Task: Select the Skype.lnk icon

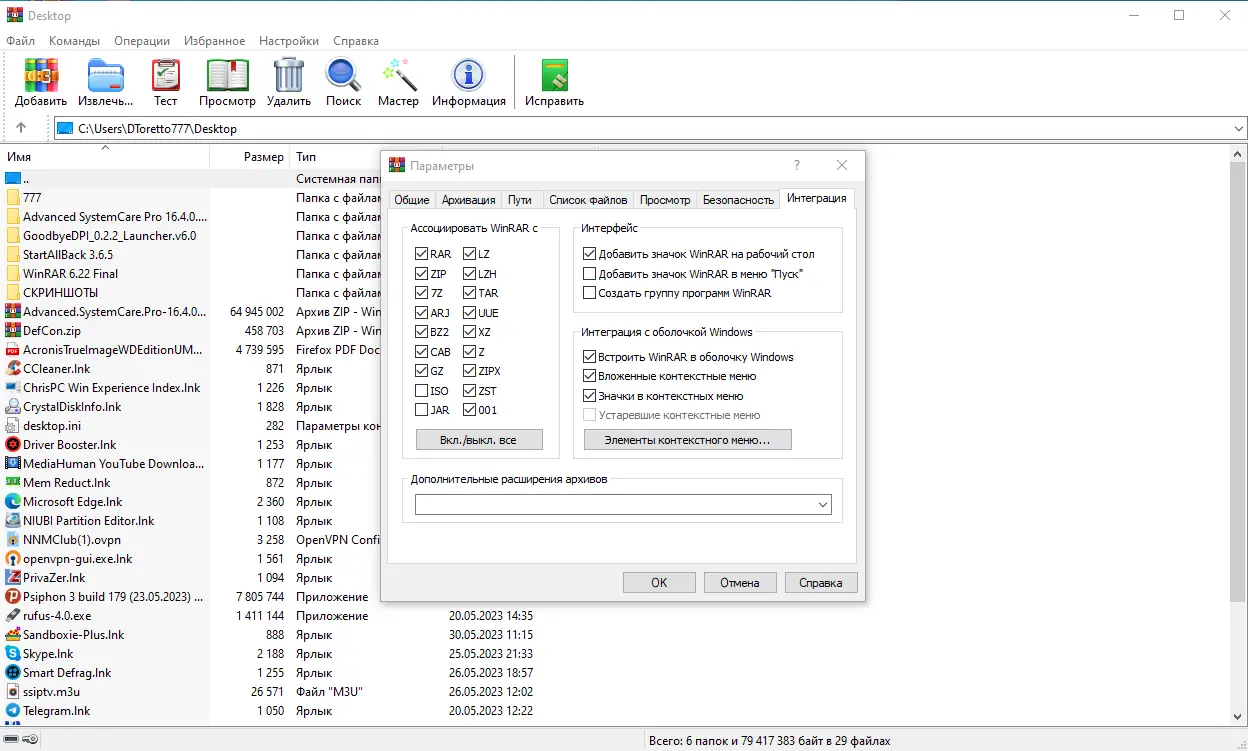Action: tap(13, 654)
